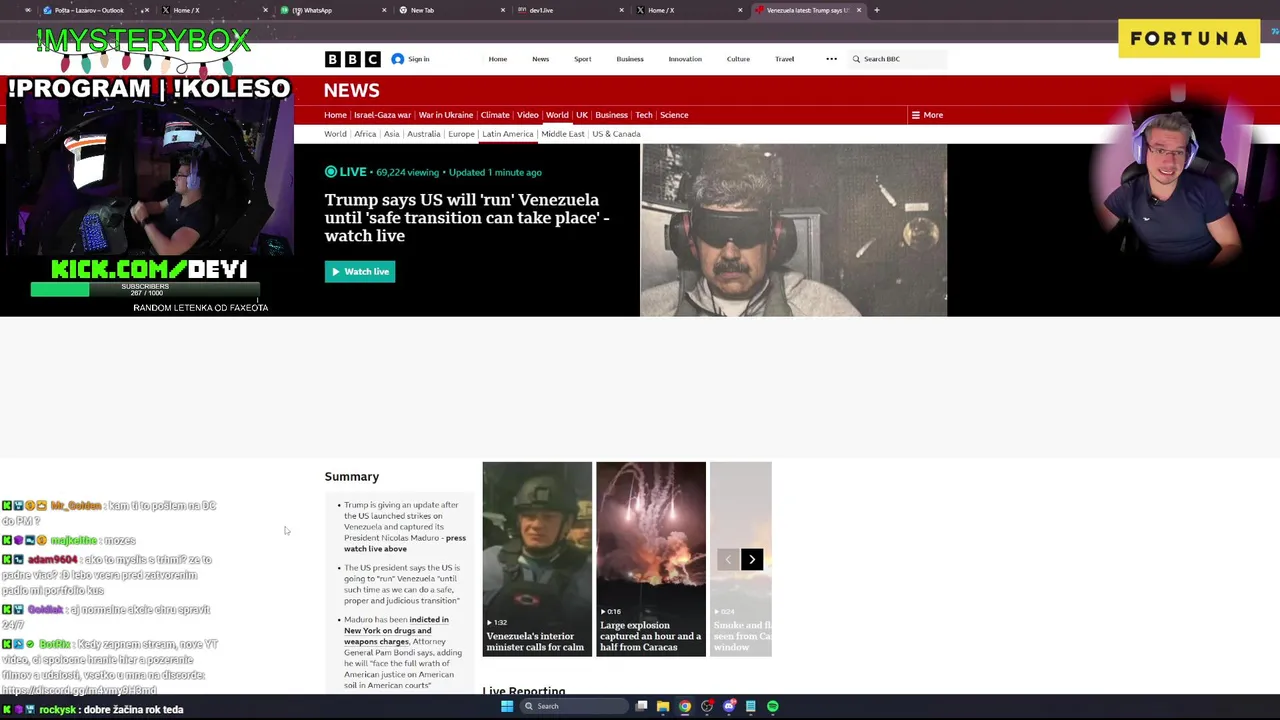Viewport: 1280px width, 720px height.
Task: Select Australia in regional sub-navigation
Action: click(x=423, y=134)
